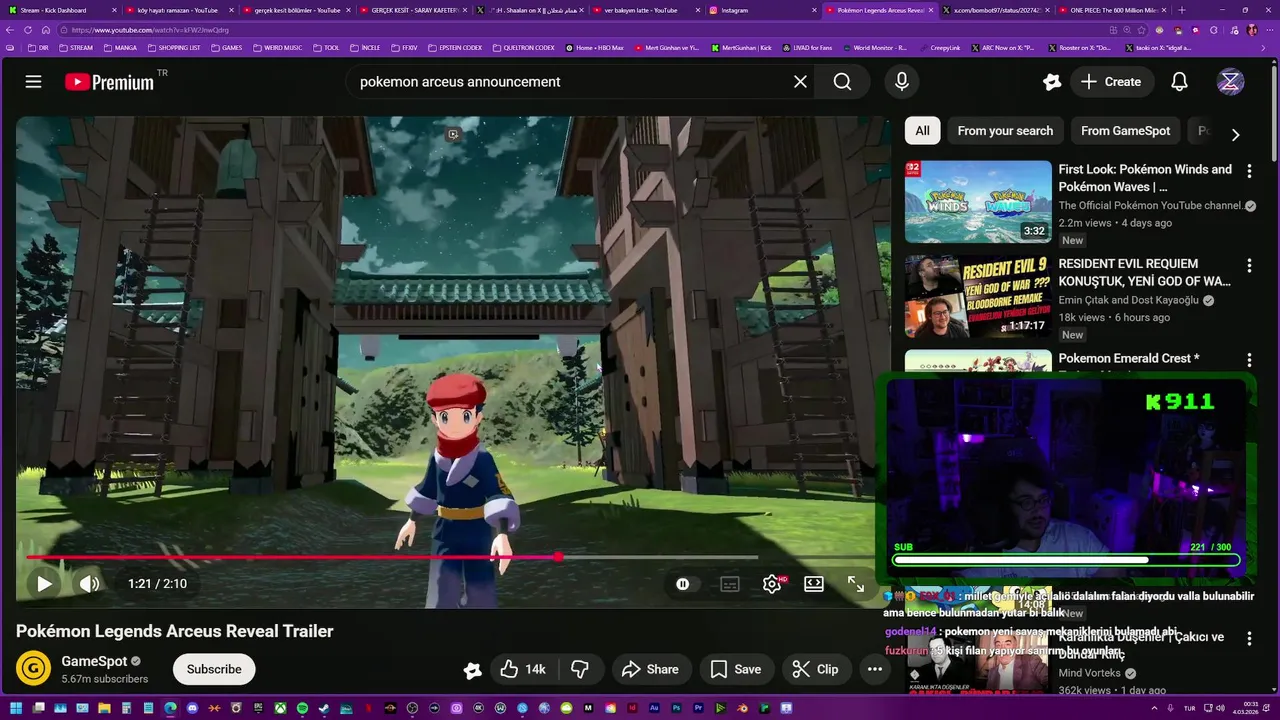The image size is (1280, 720).
Task: Start voice search with the microphone
Action: (902, 82)
